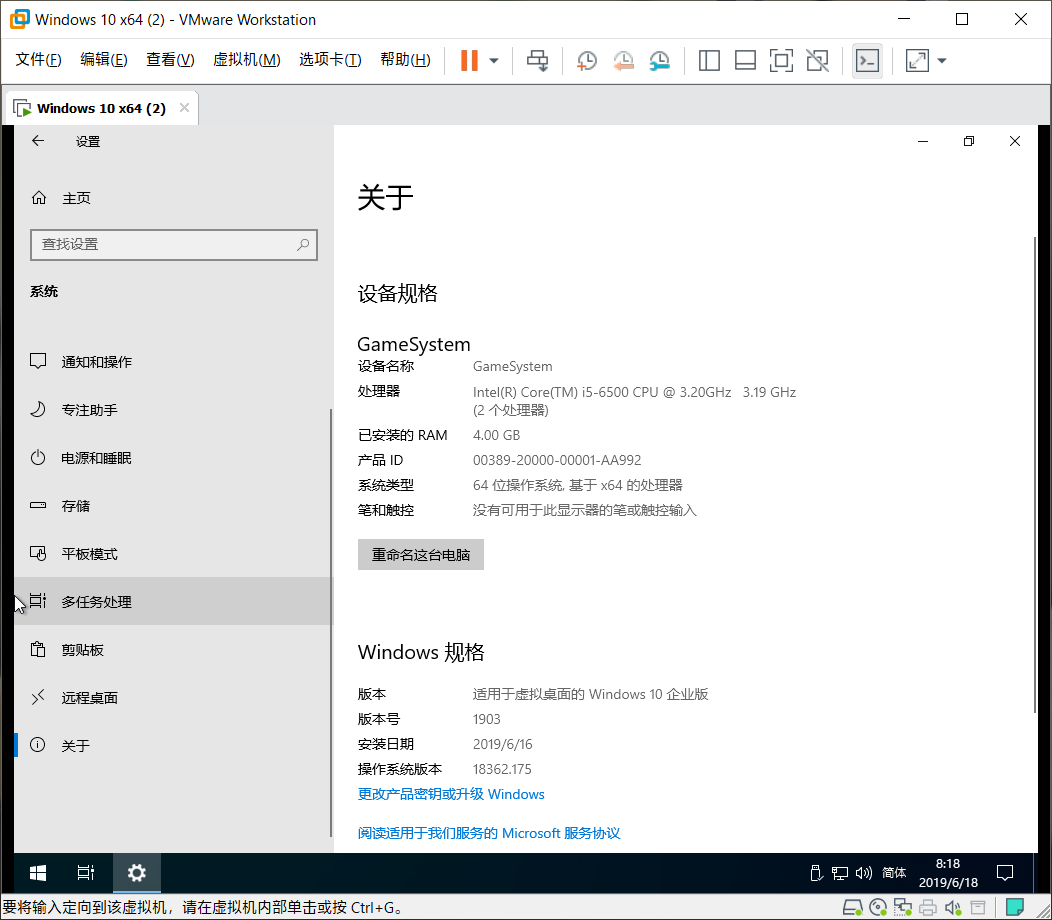
Task: Select 关于 in the sidebar
Action: pos(173,746)
